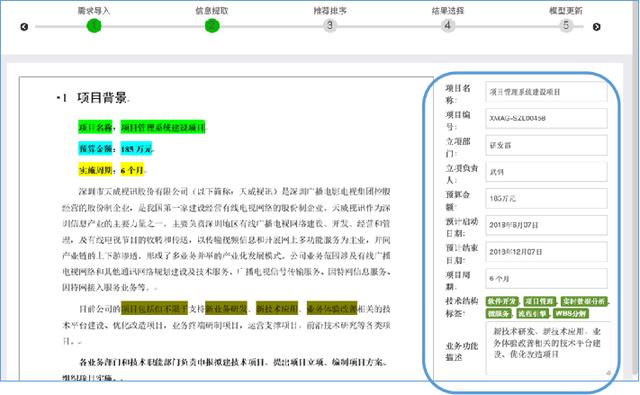This screenshot has width=640, height=395.
Task: Click the olive highlighted 业务体验改善 phrase
Action: (x=332, y=308)
